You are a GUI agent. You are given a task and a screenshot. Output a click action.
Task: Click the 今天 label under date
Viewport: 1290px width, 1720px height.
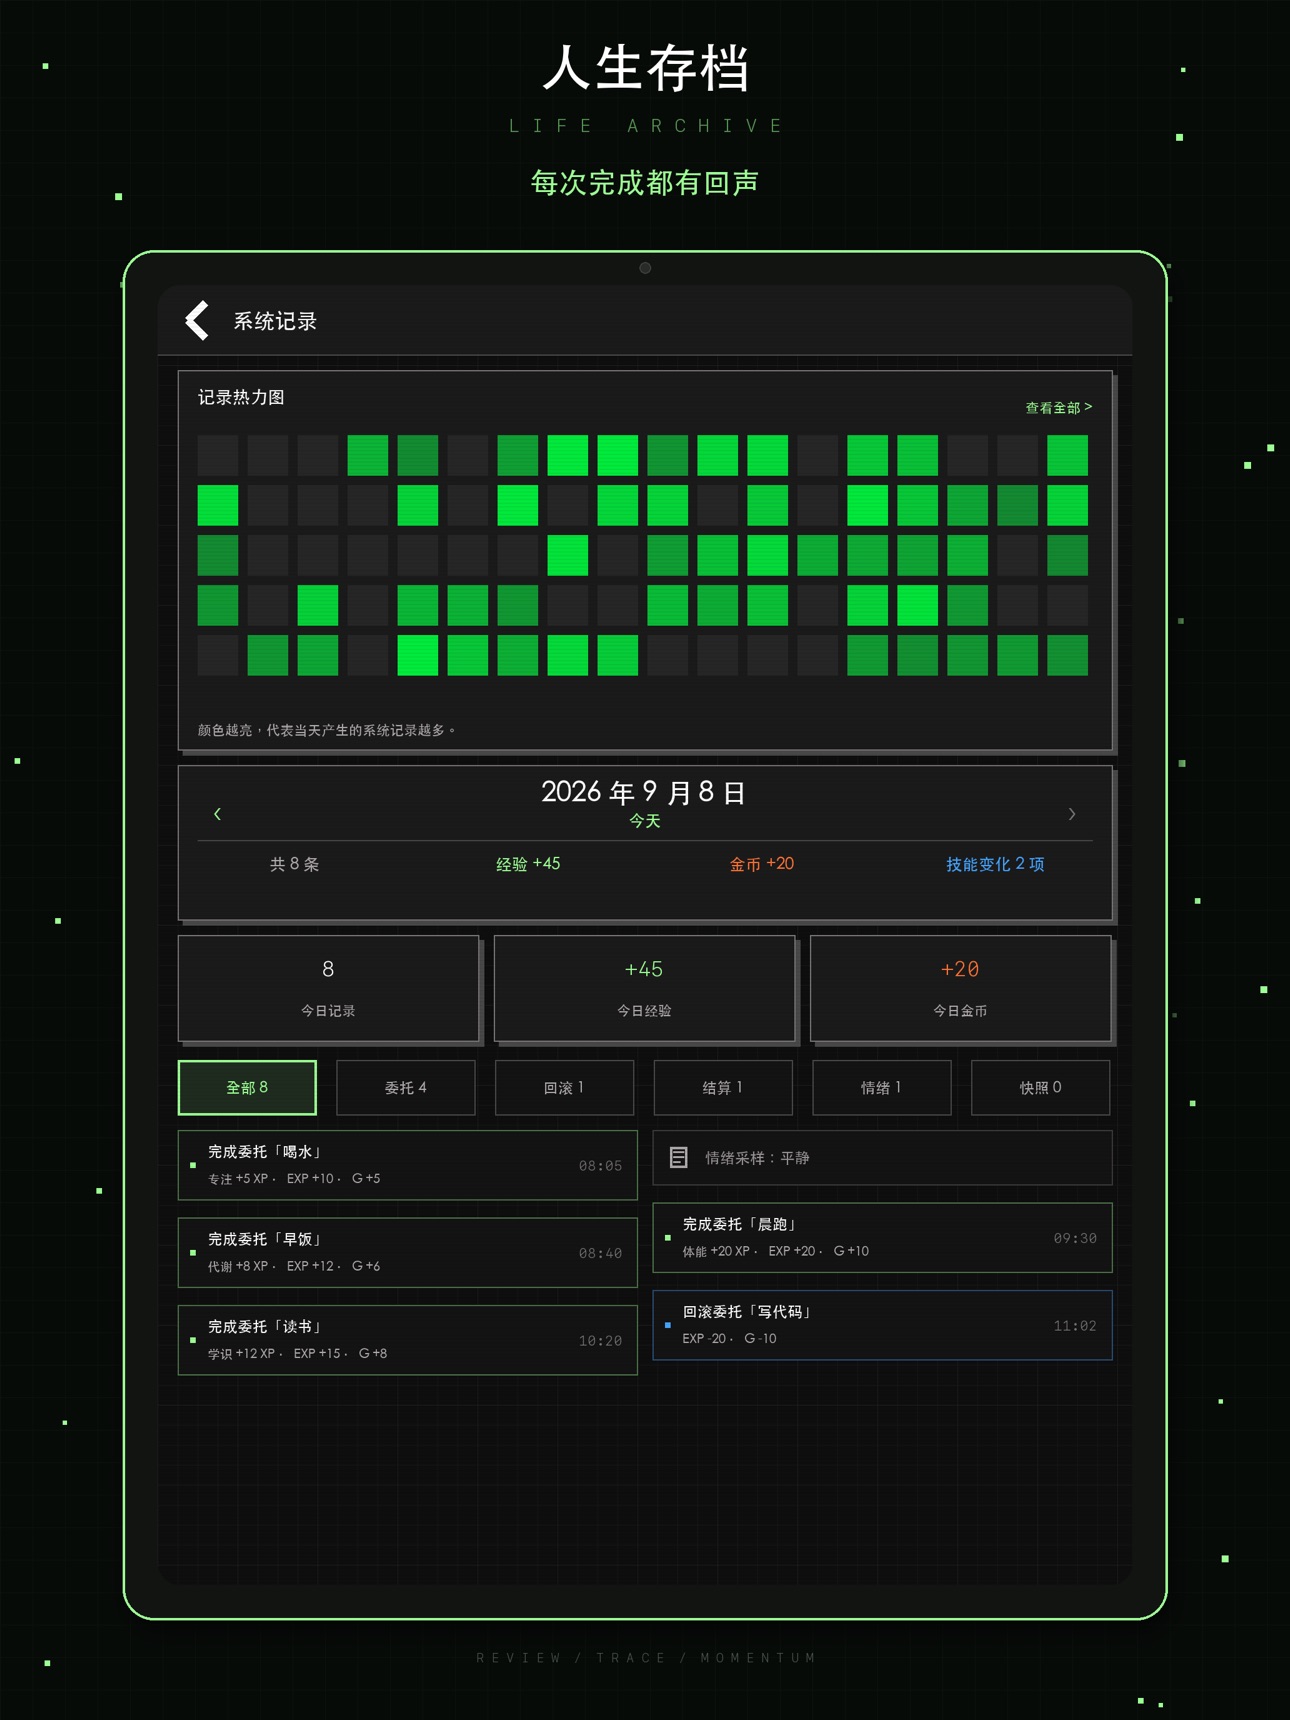644,821
